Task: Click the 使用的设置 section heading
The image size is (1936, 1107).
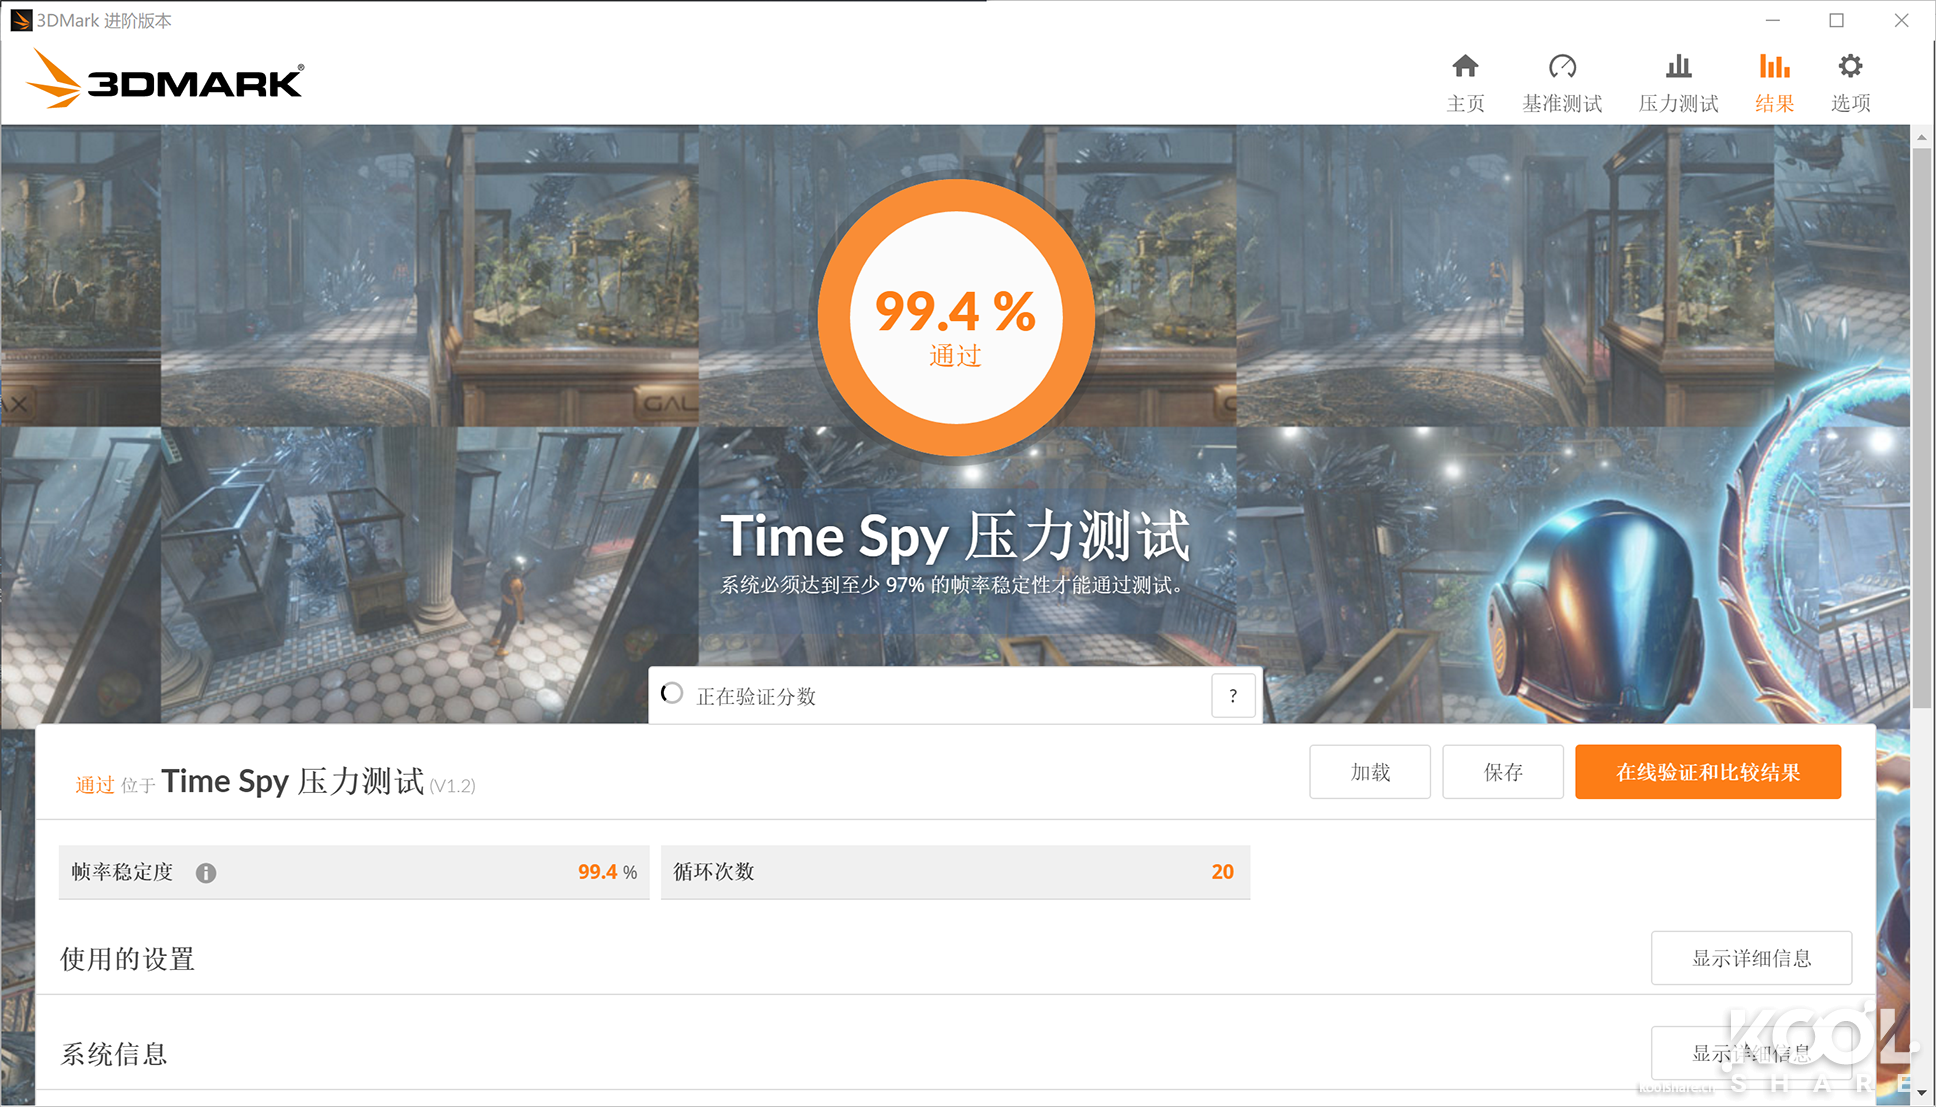Action: click(x=127, y=959)
